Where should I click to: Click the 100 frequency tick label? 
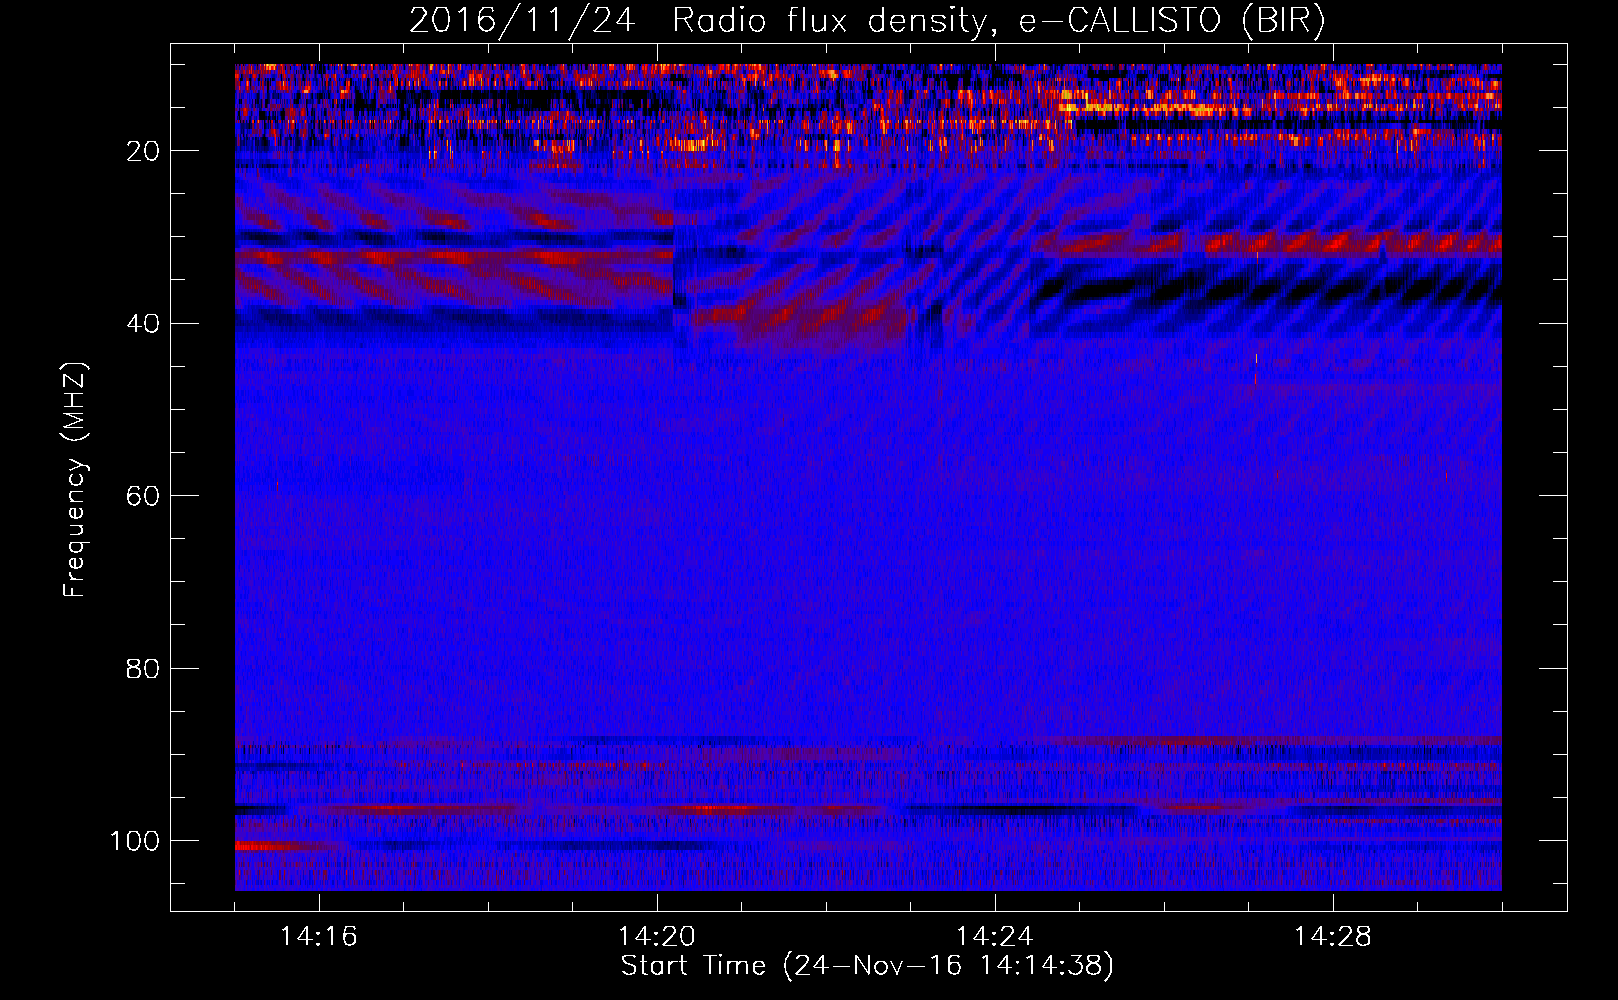tap(135, 841)
